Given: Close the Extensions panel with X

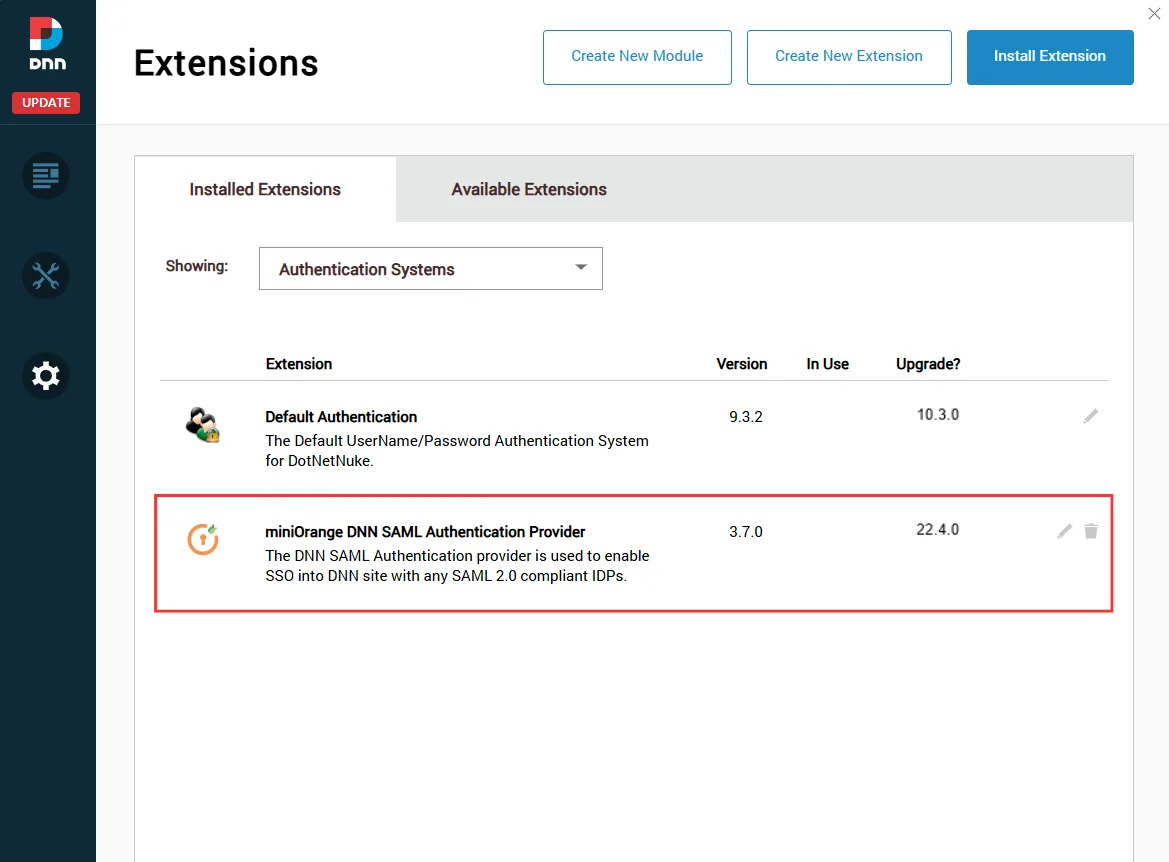Looking at the screenshot, I should [x=1154, y=13].
